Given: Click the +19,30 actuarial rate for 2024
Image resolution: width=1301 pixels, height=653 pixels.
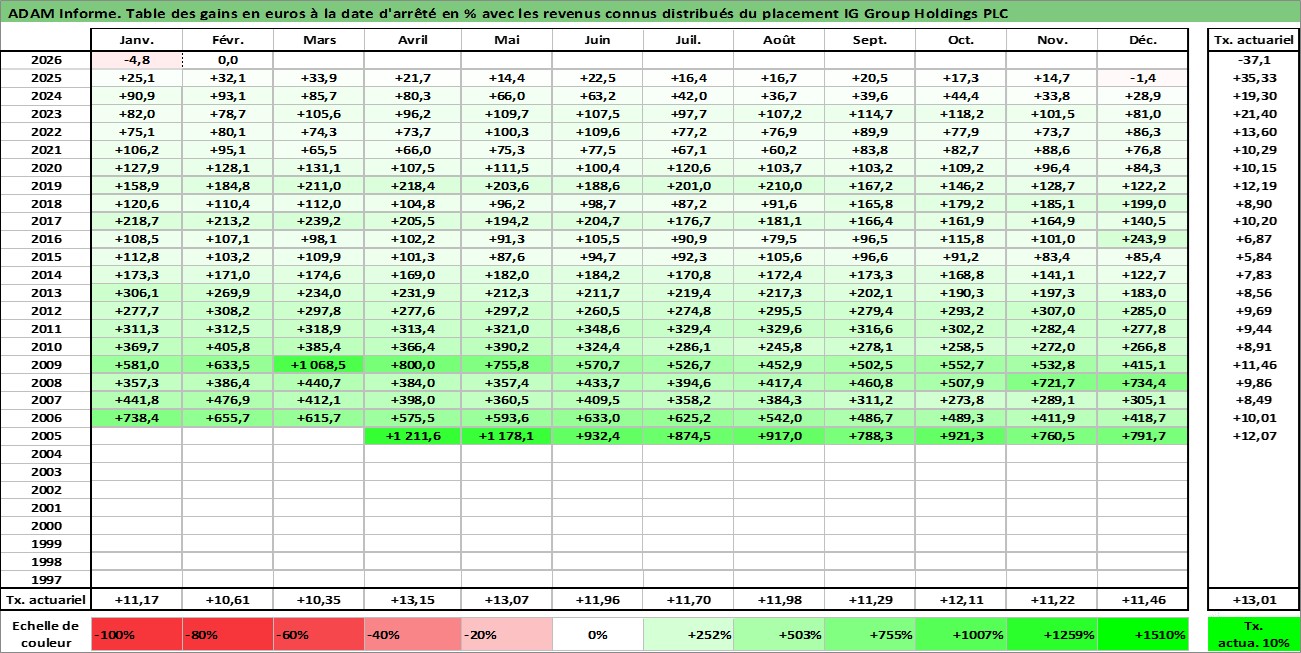Looking at the screenshot, I should [x=1254, y=96].
